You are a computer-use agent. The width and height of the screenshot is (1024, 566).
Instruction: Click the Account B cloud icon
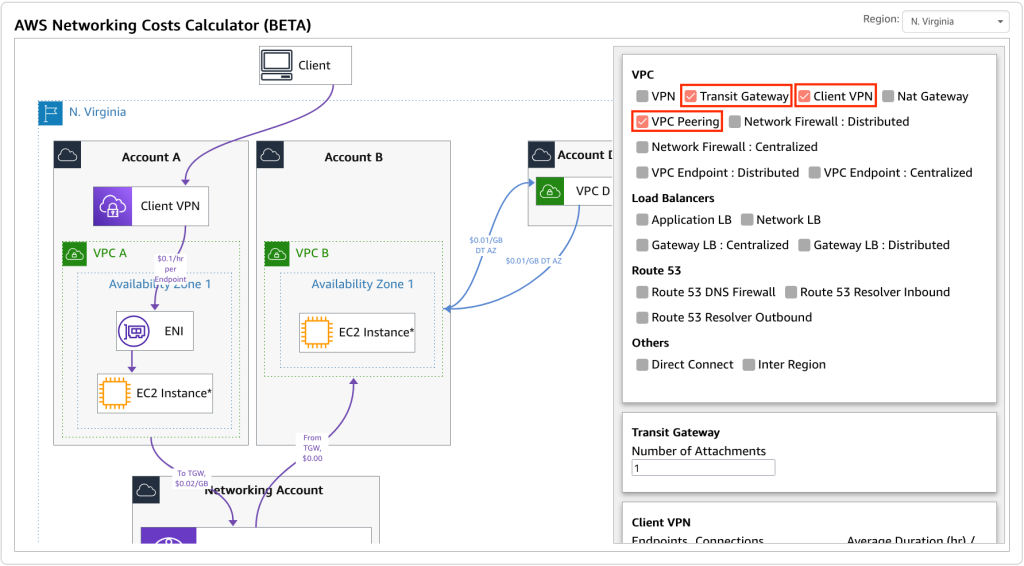tap(270, 155)
